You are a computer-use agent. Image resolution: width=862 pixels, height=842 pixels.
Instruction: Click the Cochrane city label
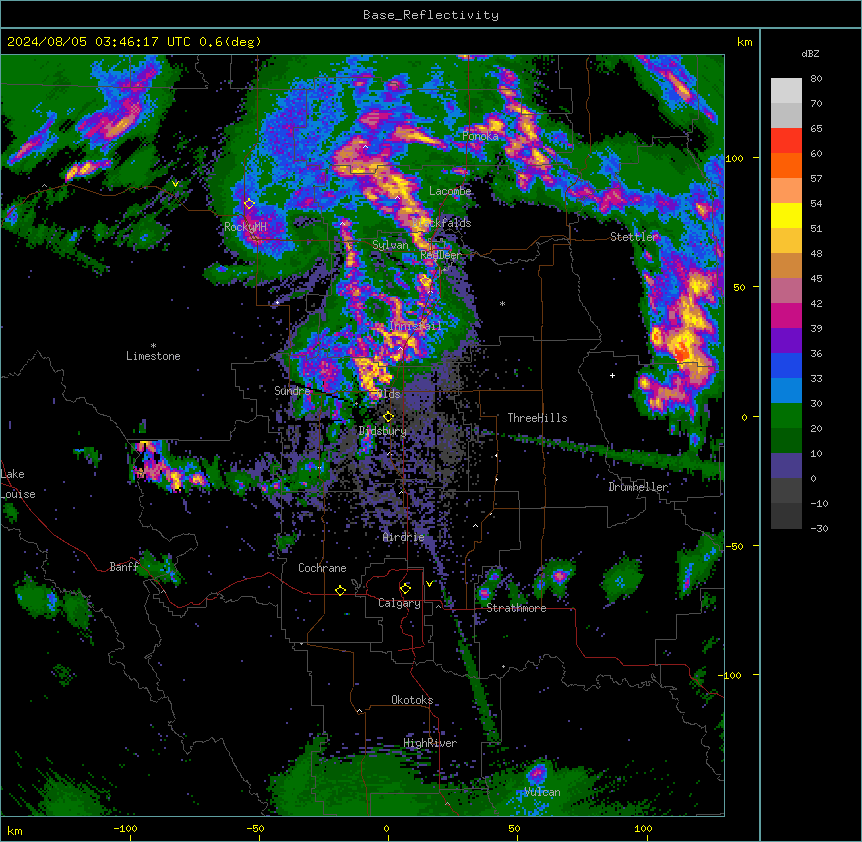(322, 568)
